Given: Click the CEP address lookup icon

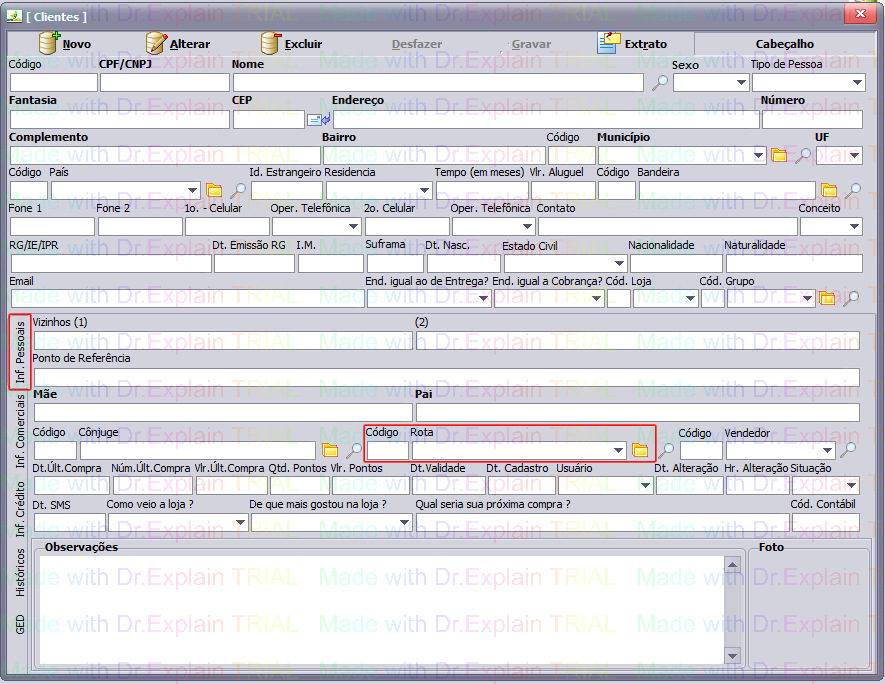Looking at the screenshot, I should pyautogui.click(x=318, y=120).
